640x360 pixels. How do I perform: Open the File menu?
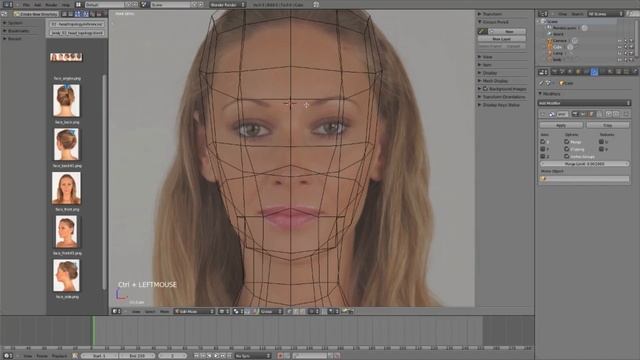26,5
